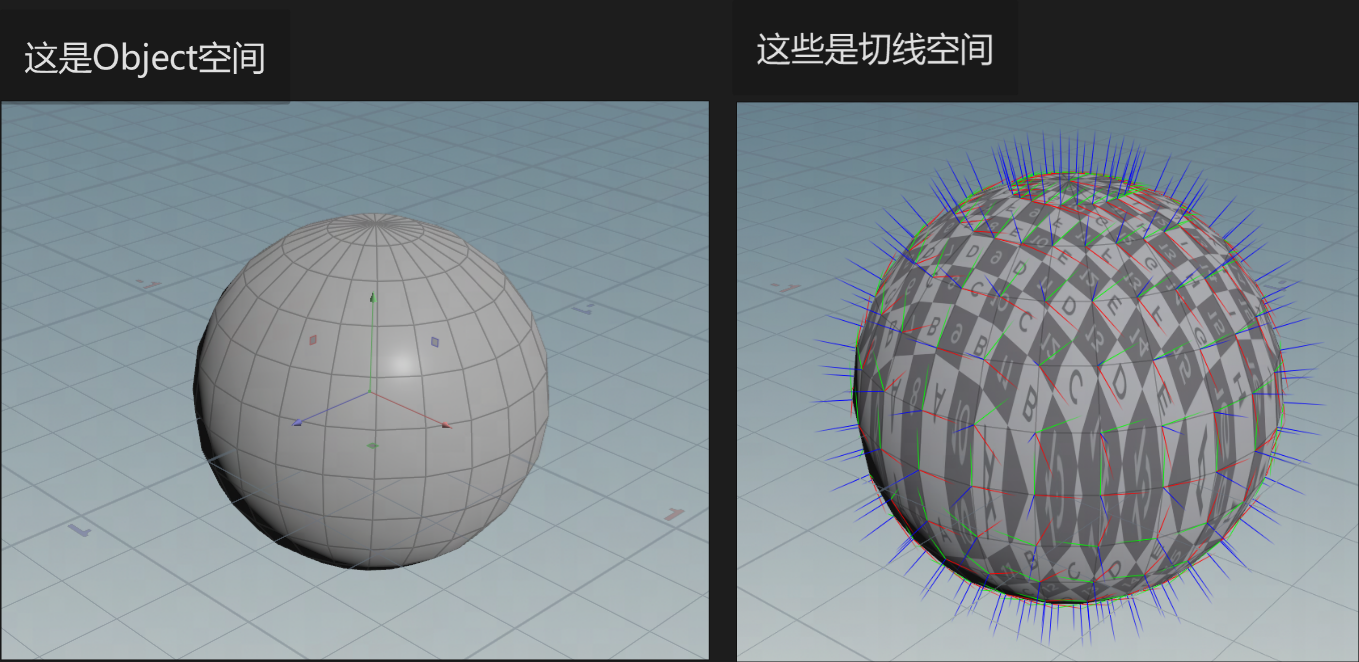Click the blue square plane handle of gizmo
Viewport: 1359px width, 662px height.
click(435, 341)
